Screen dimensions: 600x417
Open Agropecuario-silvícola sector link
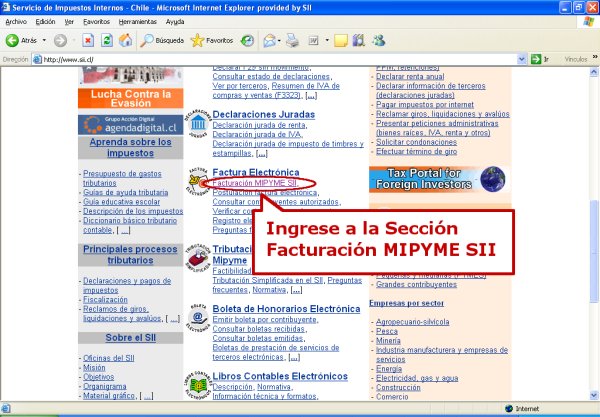(x=412, y=322)
